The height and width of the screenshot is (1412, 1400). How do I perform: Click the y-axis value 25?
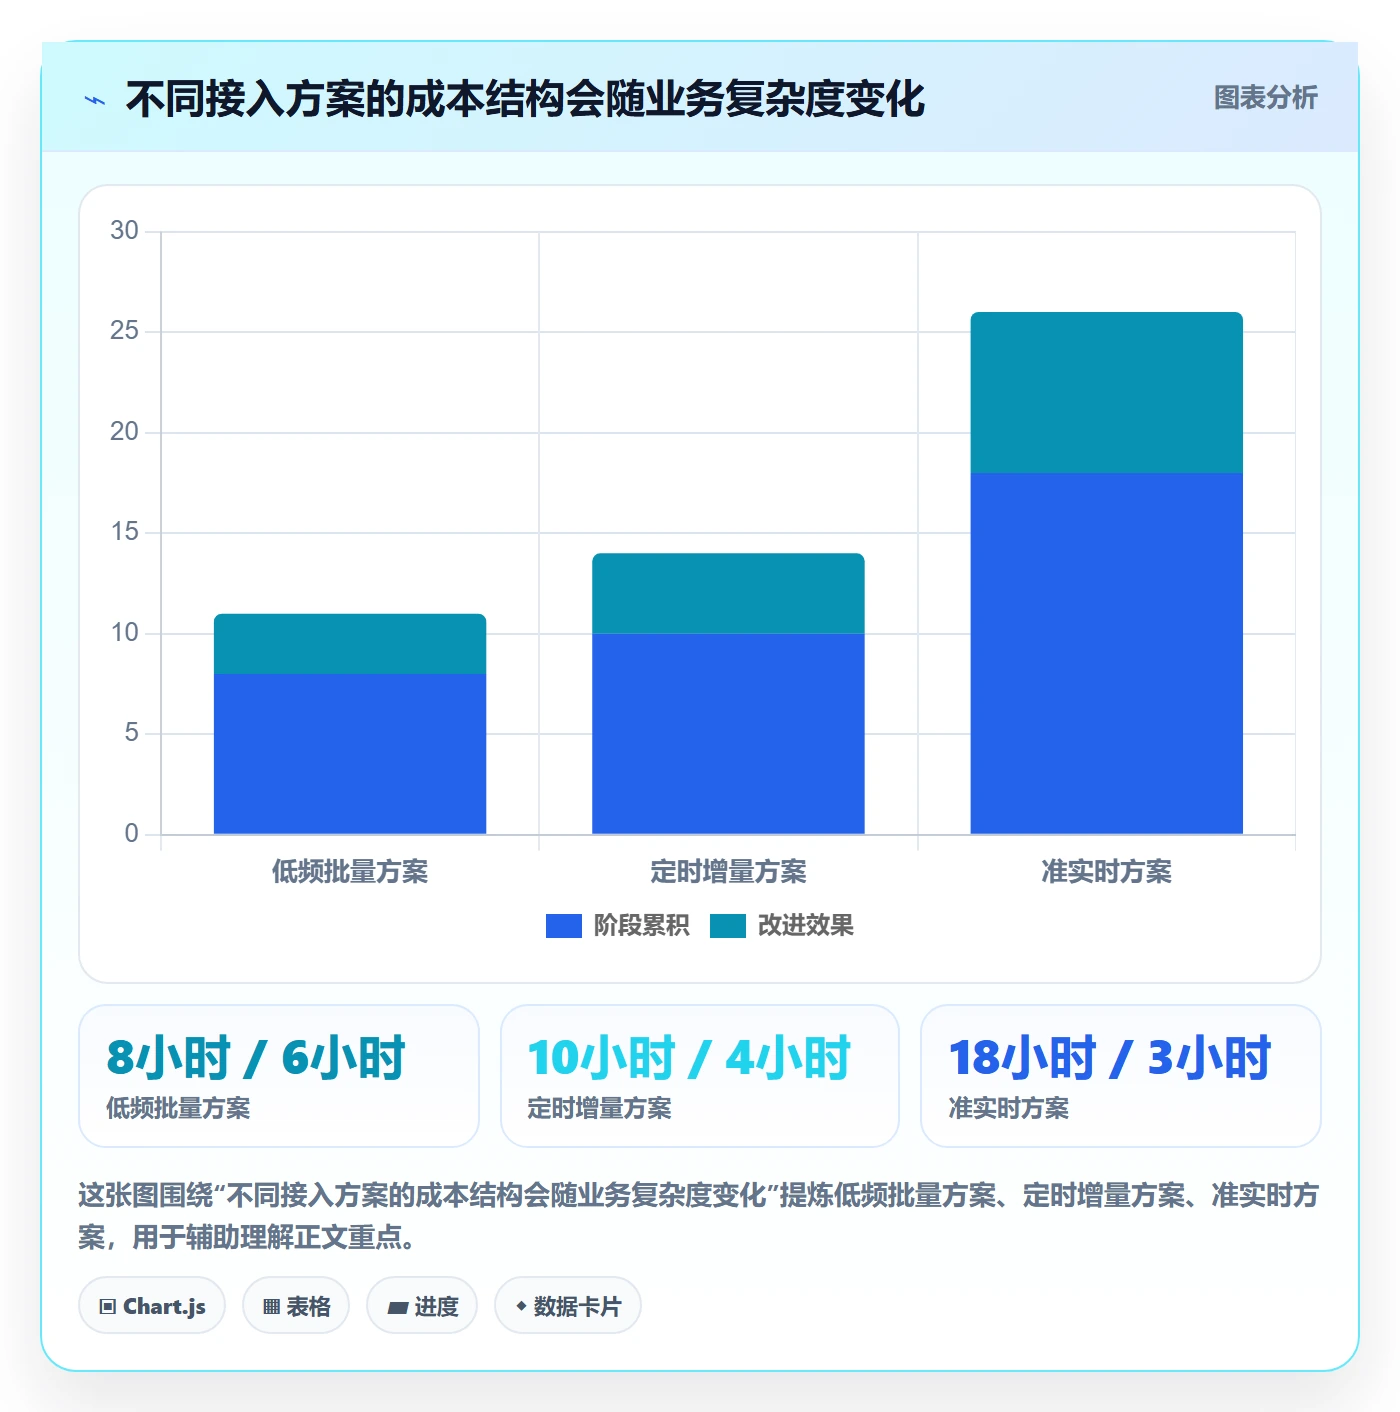tap(124, 331)
